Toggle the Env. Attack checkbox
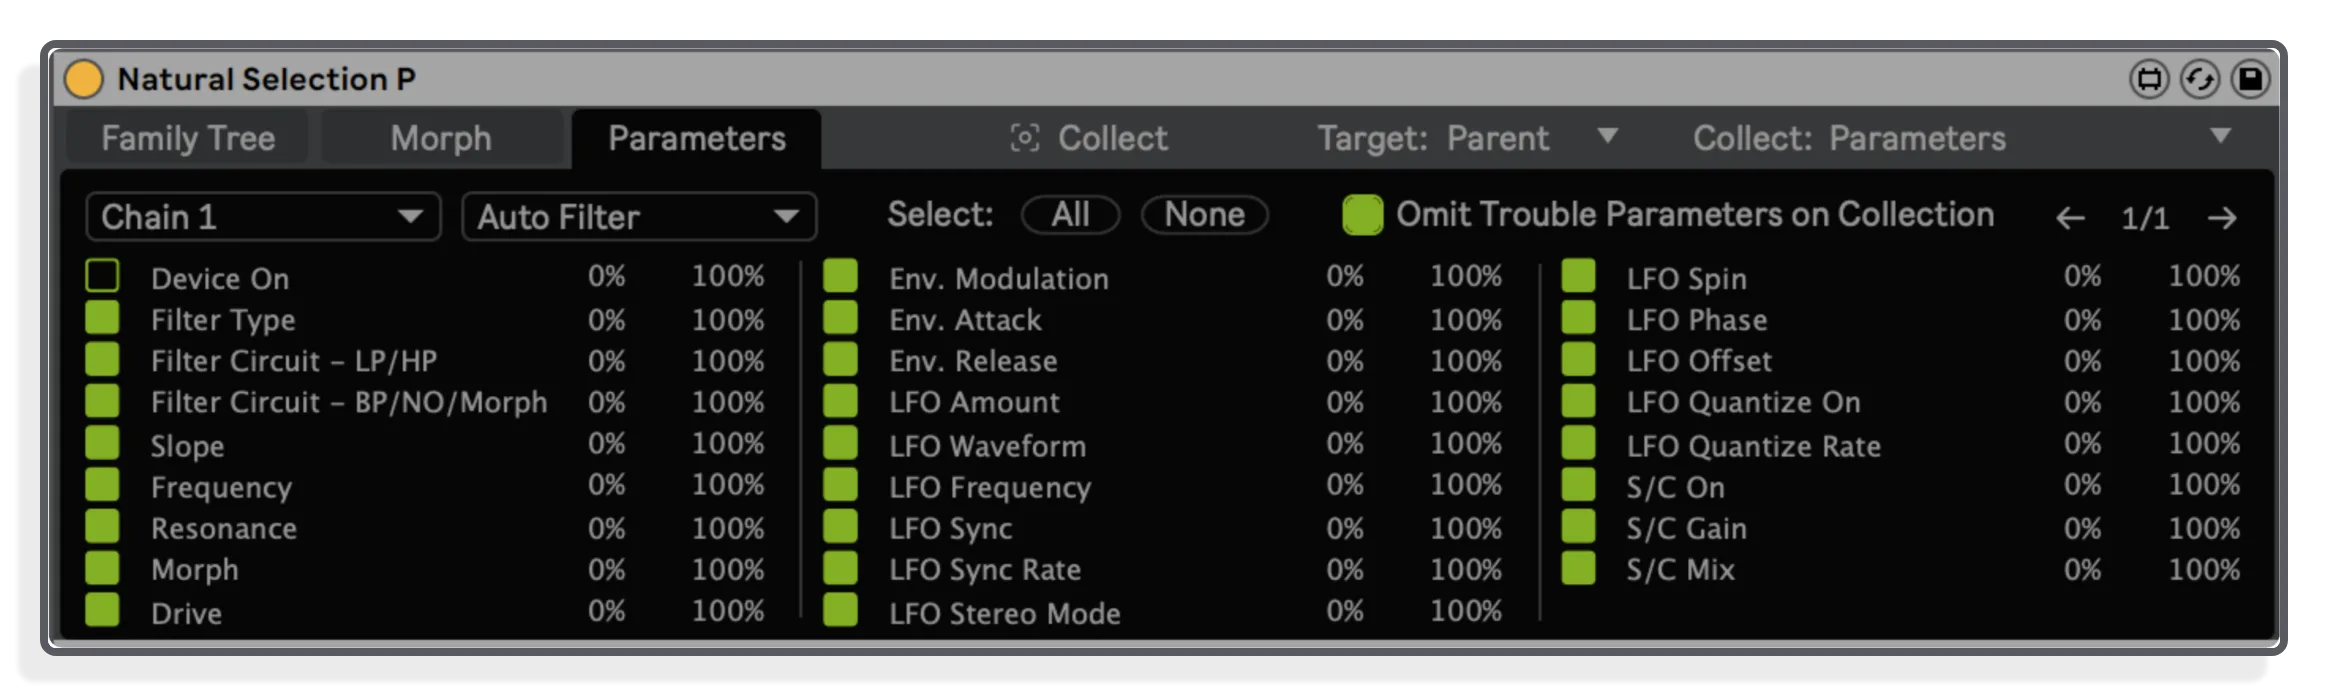The height and width of the screenshot is (696, 2328). (840, 318)
